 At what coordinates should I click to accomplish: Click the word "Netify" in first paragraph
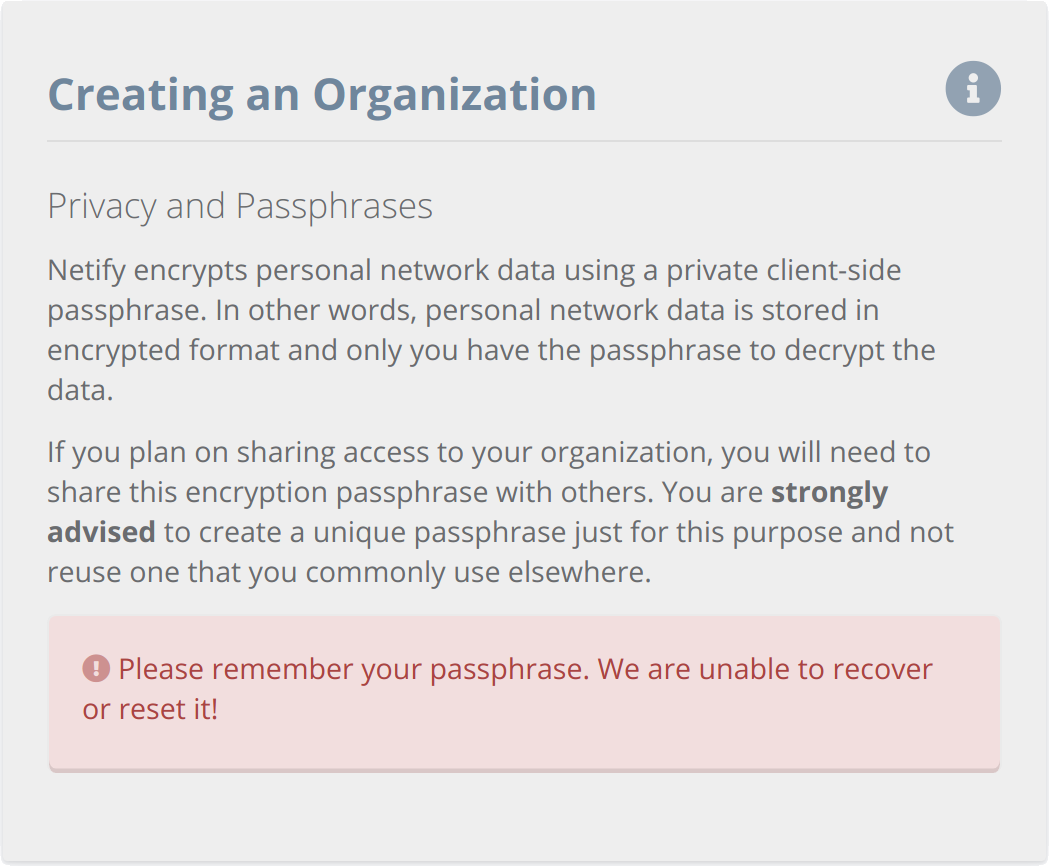click(x=86, y=270)
